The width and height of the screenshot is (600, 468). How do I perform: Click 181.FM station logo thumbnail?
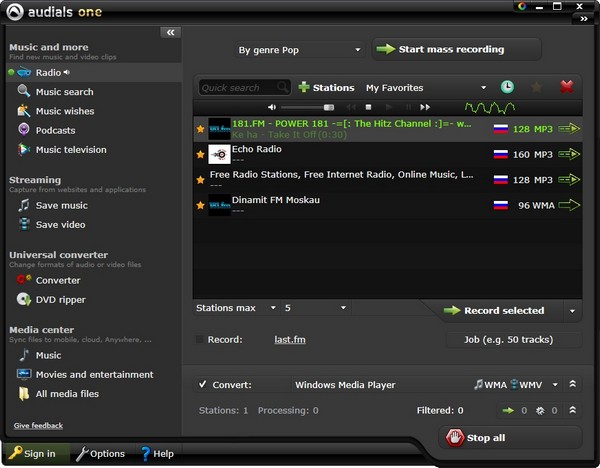point(219,129)
